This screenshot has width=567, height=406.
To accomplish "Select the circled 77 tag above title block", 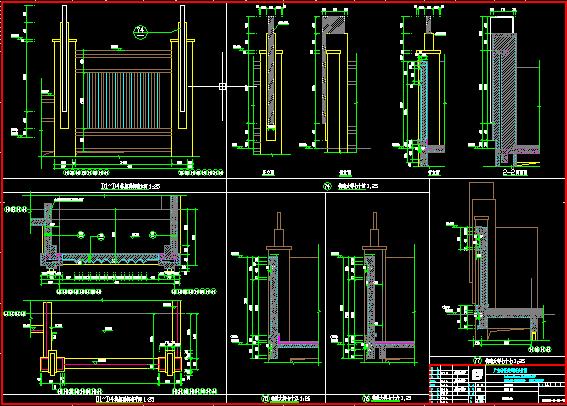I will 478,361.
